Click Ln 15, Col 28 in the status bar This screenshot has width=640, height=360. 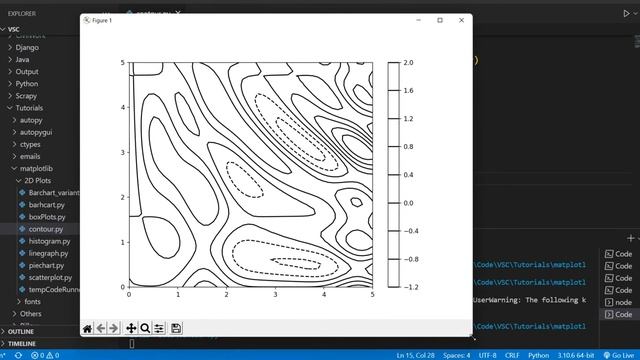(416, 355)
